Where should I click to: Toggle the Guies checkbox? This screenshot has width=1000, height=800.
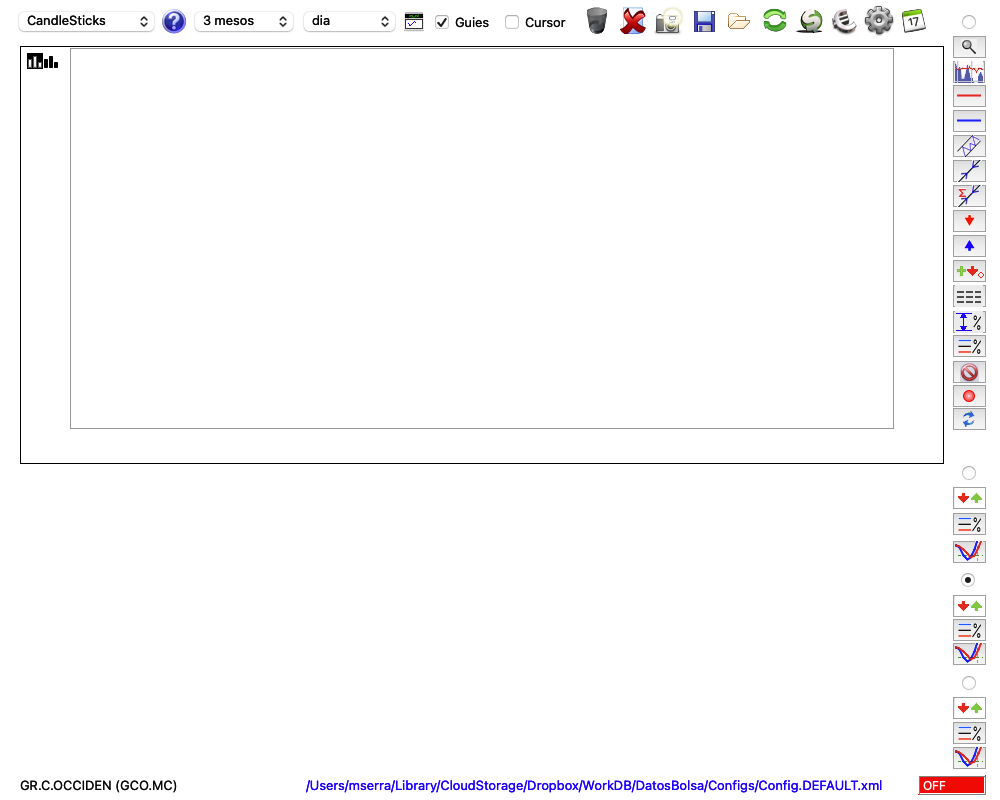[x=442, y=22]
